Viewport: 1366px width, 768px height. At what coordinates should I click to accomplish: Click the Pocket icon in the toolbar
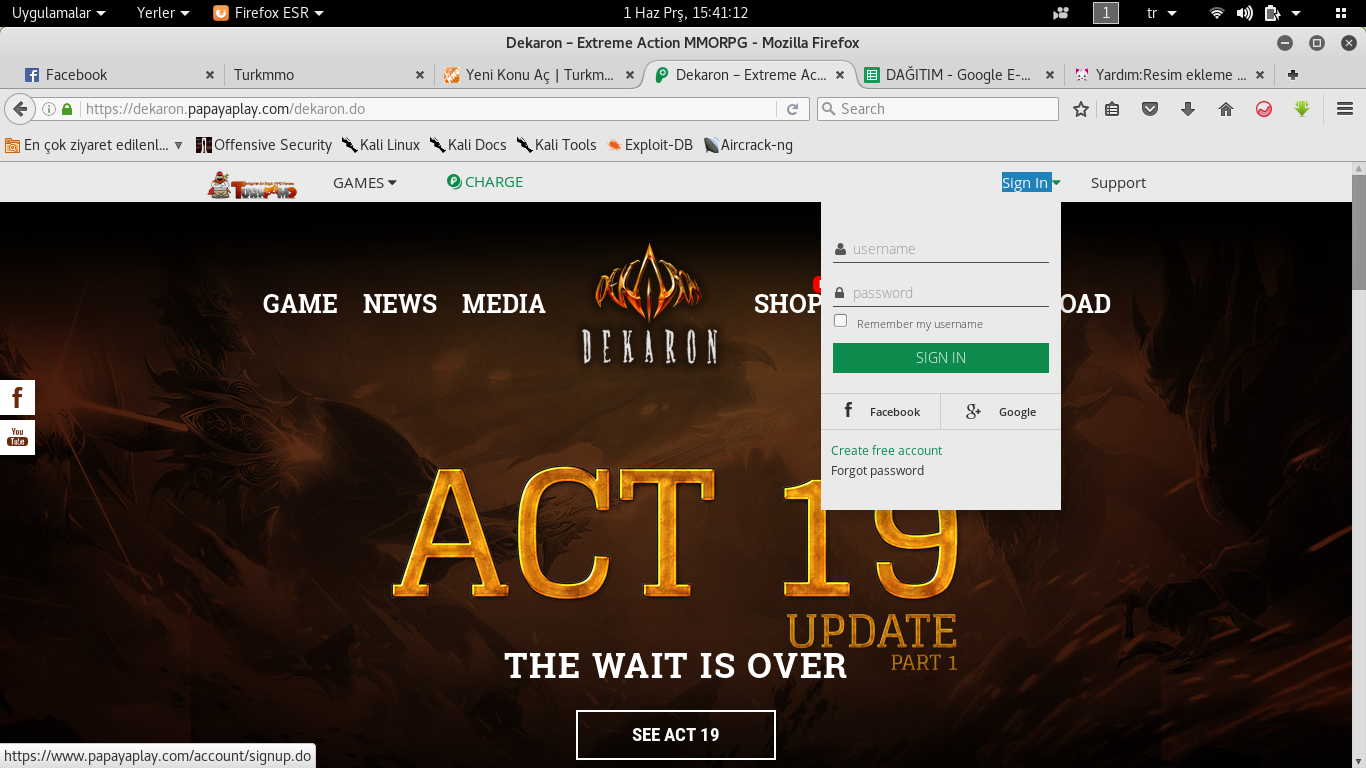pyautogui.click(x=1150, y=109)
